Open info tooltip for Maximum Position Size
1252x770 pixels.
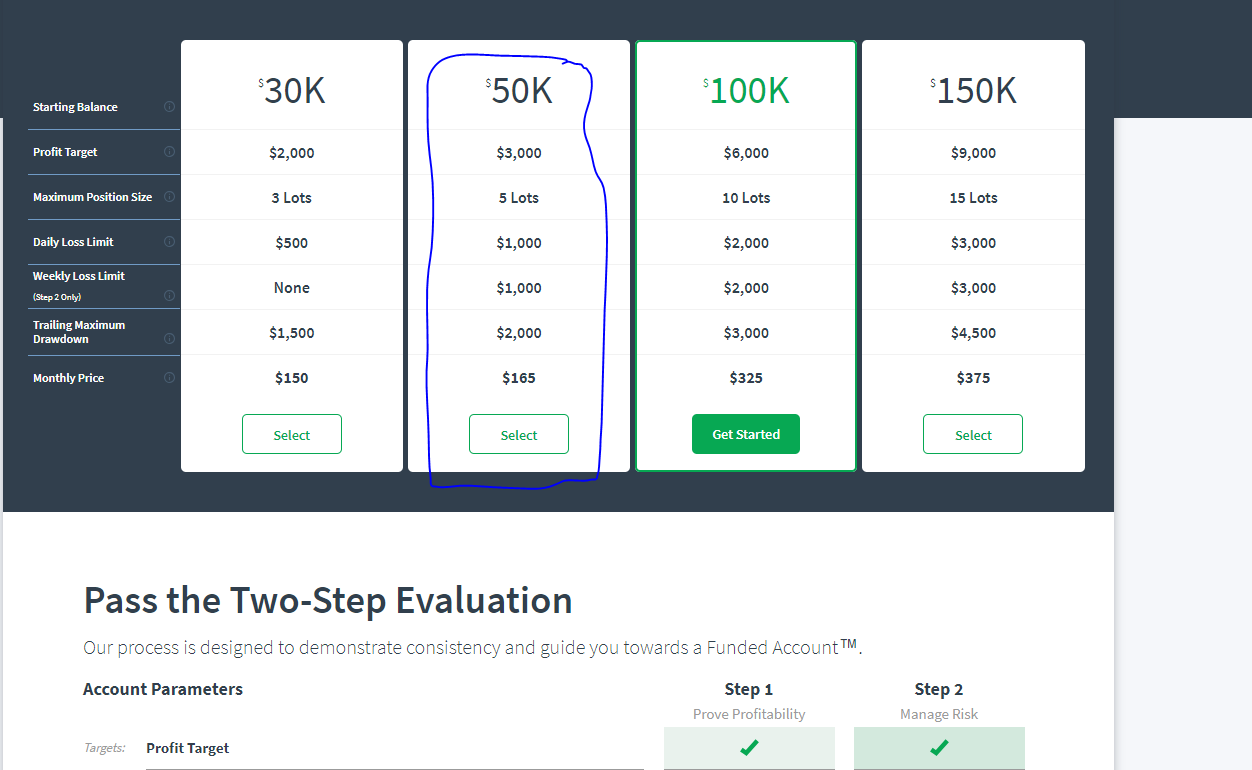[169, 197]
